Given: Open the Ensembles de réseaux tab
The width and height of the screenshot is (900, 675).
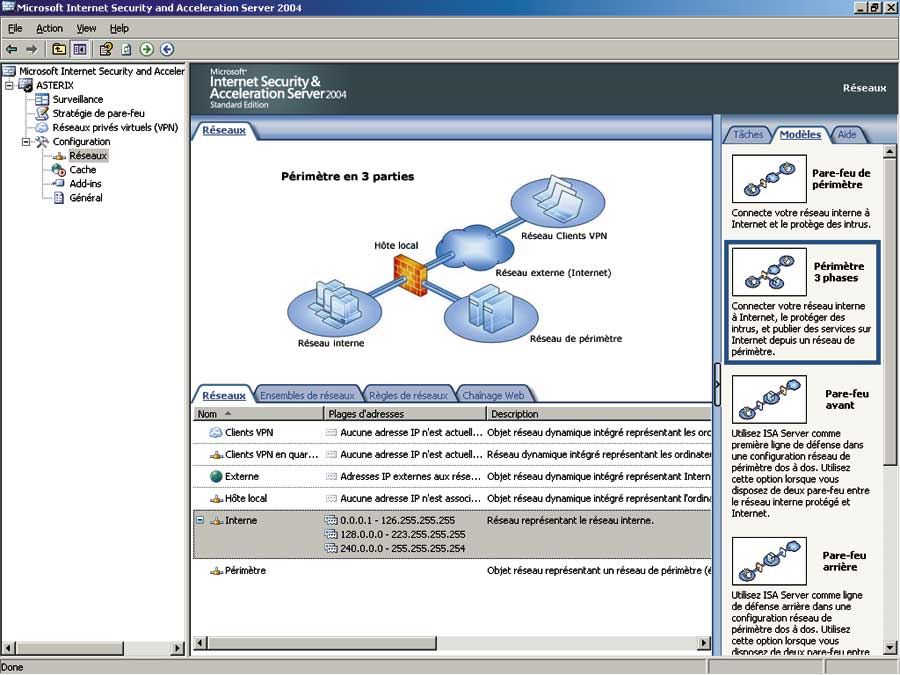Looking at the screenshot, I should click(307, 395).
